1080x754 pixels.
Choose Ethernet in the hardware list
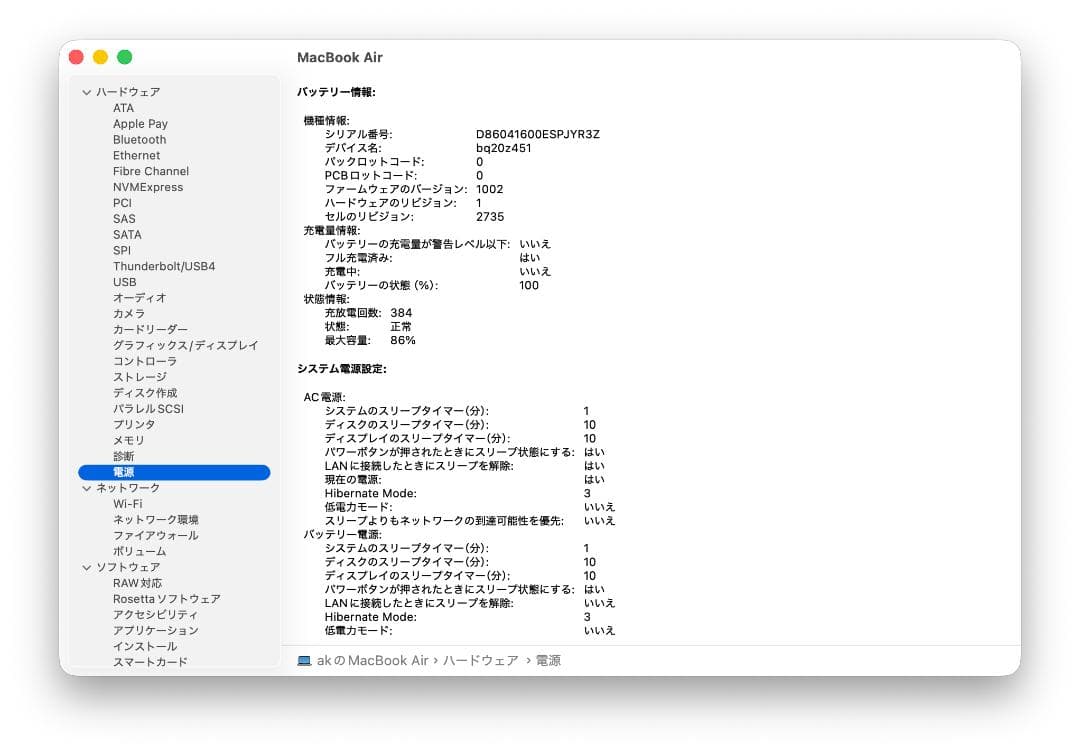[136, 155]
